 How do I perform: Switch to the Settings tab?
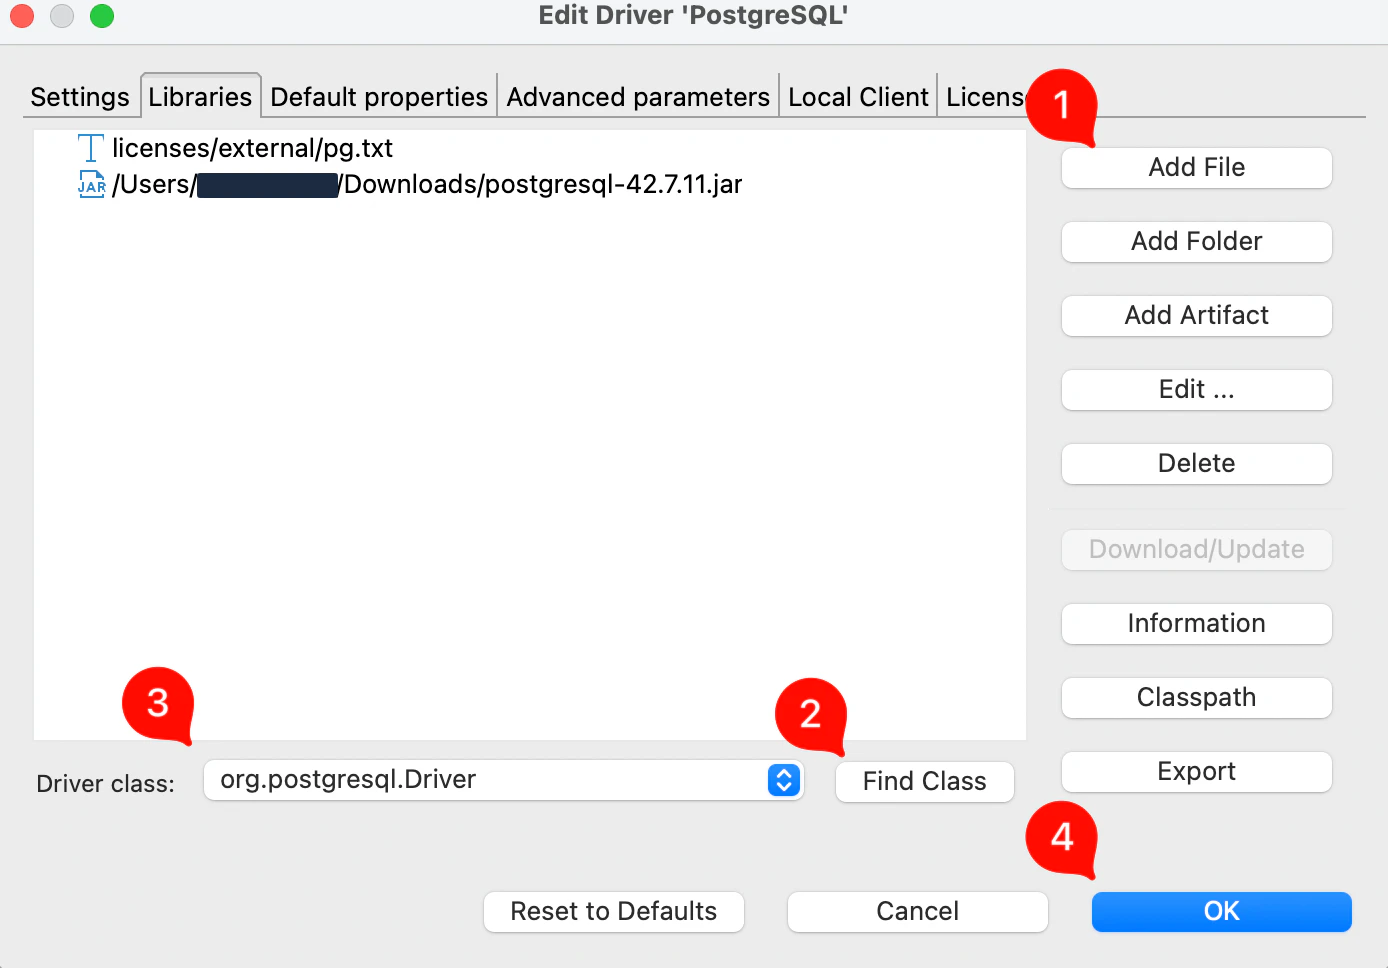[x=80, y=97]
